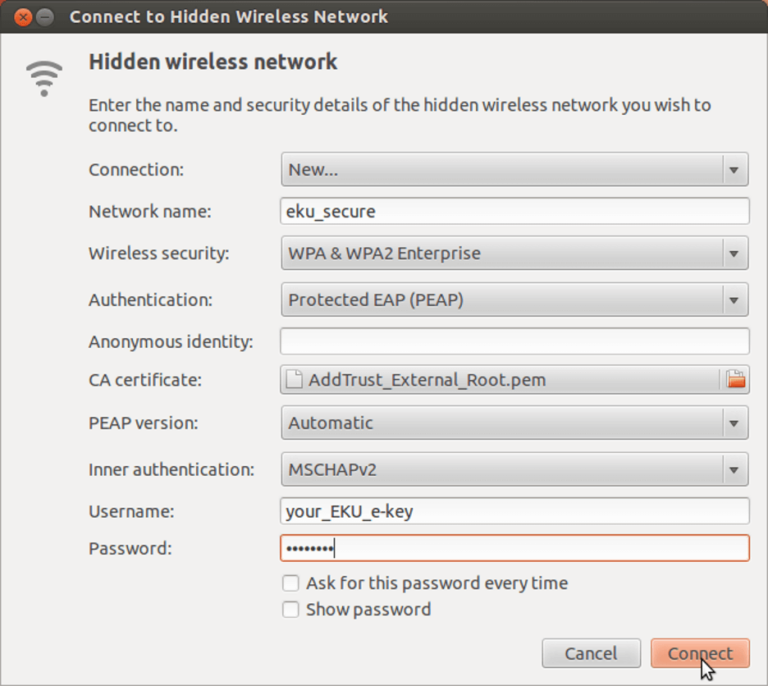Click the CA certificate file chooser
The height and width of the screenshot is (686, 768).
(x=500, y=380)
